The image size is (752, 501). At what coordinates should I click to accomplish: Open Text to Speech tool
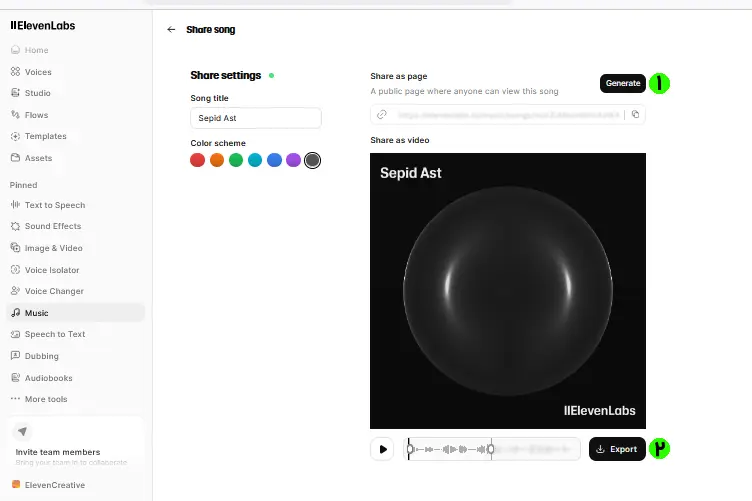point(55,205)
